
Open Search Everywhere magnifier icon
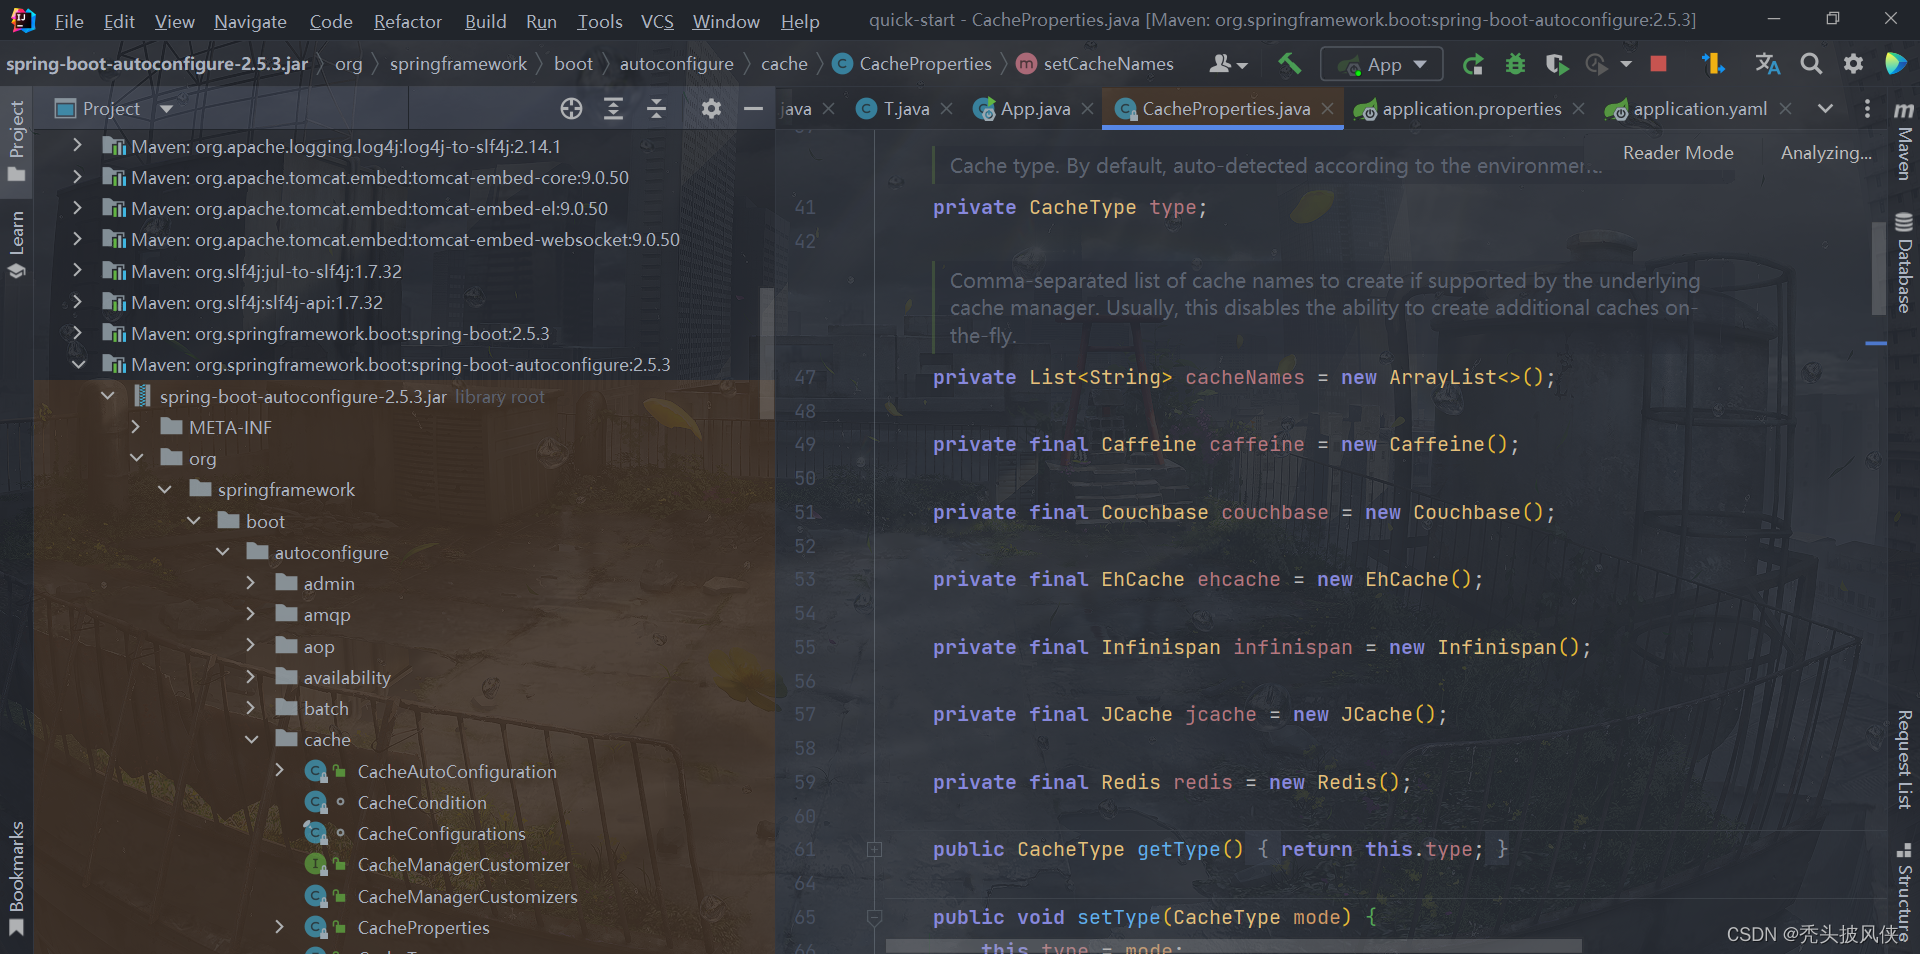coord(1811,64)
